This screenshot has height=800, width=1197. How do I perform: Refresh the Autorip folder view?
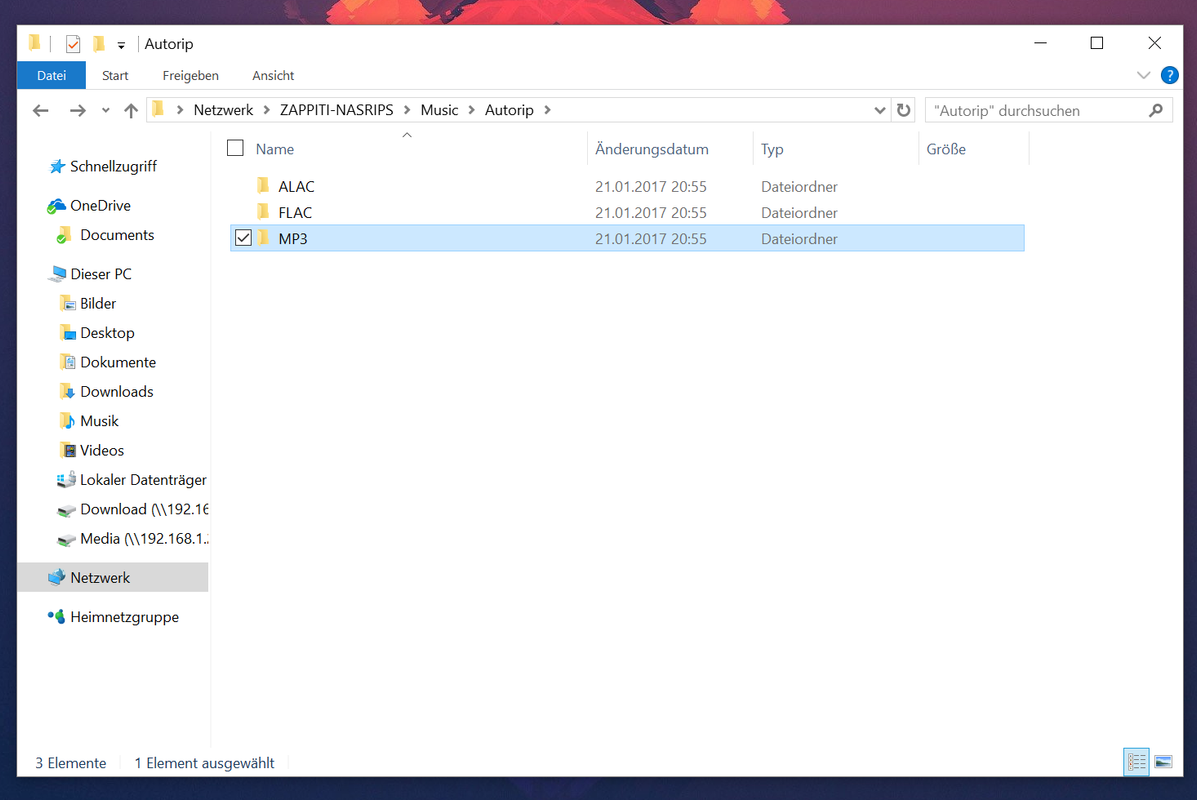click(904, 110)
